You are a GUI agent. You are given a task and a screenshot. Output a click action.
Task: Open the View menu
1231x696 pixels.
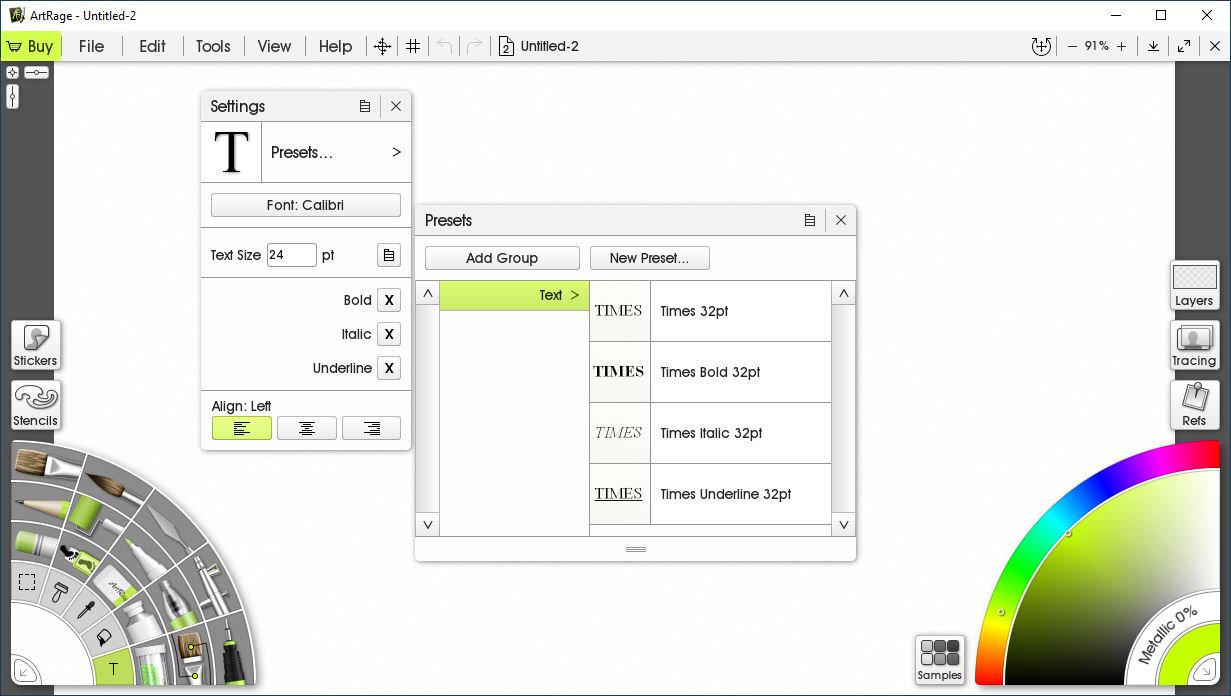274,46
